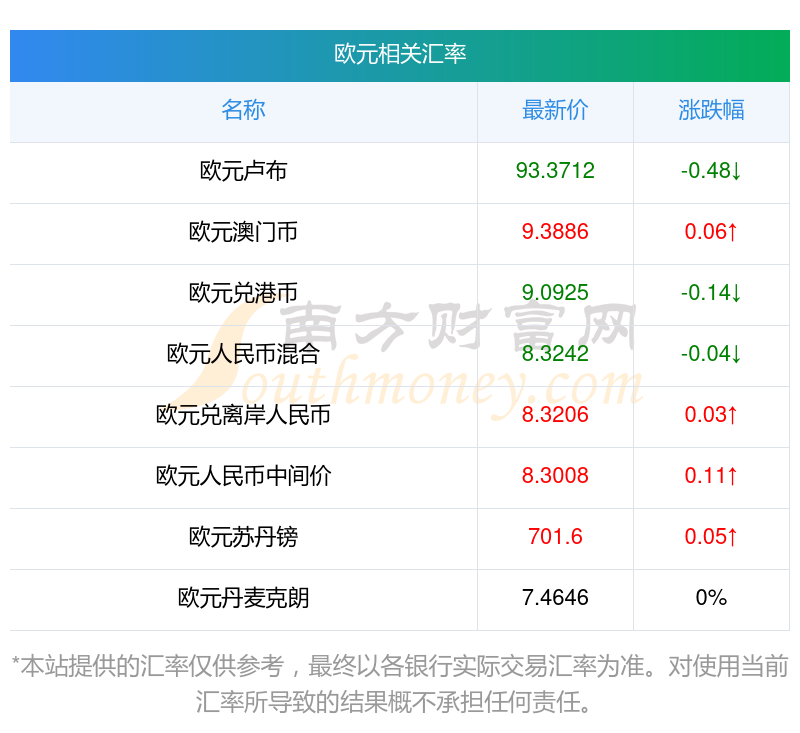Select the 欧元人民币中间价 row name
Image resolution: width=800 pixels, height=733 pixels.
pyautogui.click(x=243, y=476)
